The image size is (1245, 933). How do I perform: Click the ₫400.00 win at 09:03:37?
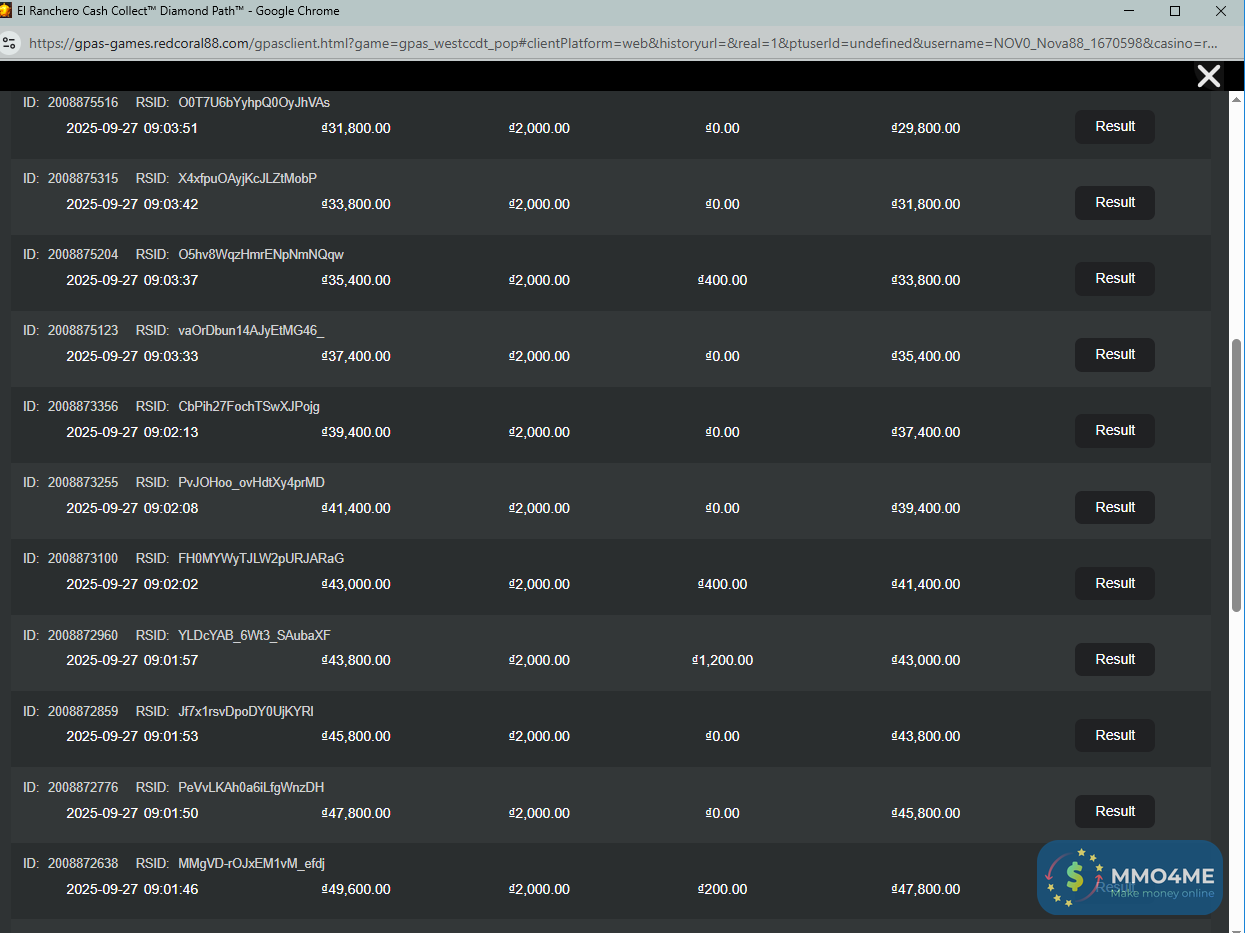coord(722,280)
